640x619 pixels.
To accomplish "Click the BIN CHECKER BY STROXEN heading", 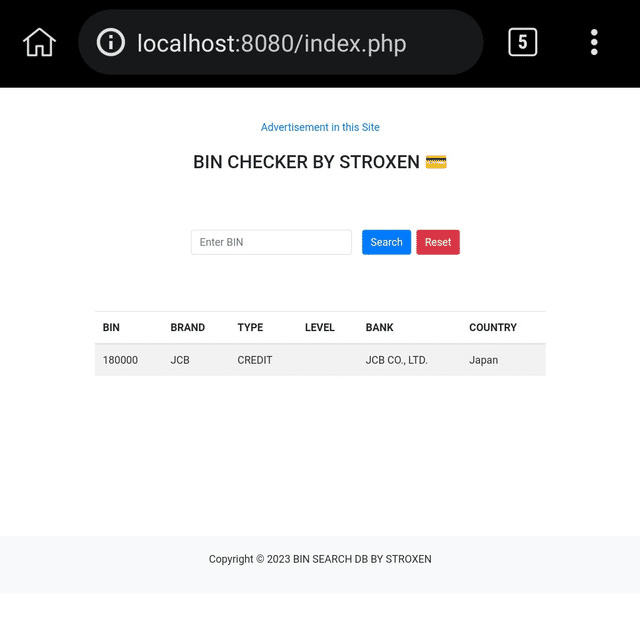I will coord(306,162).
